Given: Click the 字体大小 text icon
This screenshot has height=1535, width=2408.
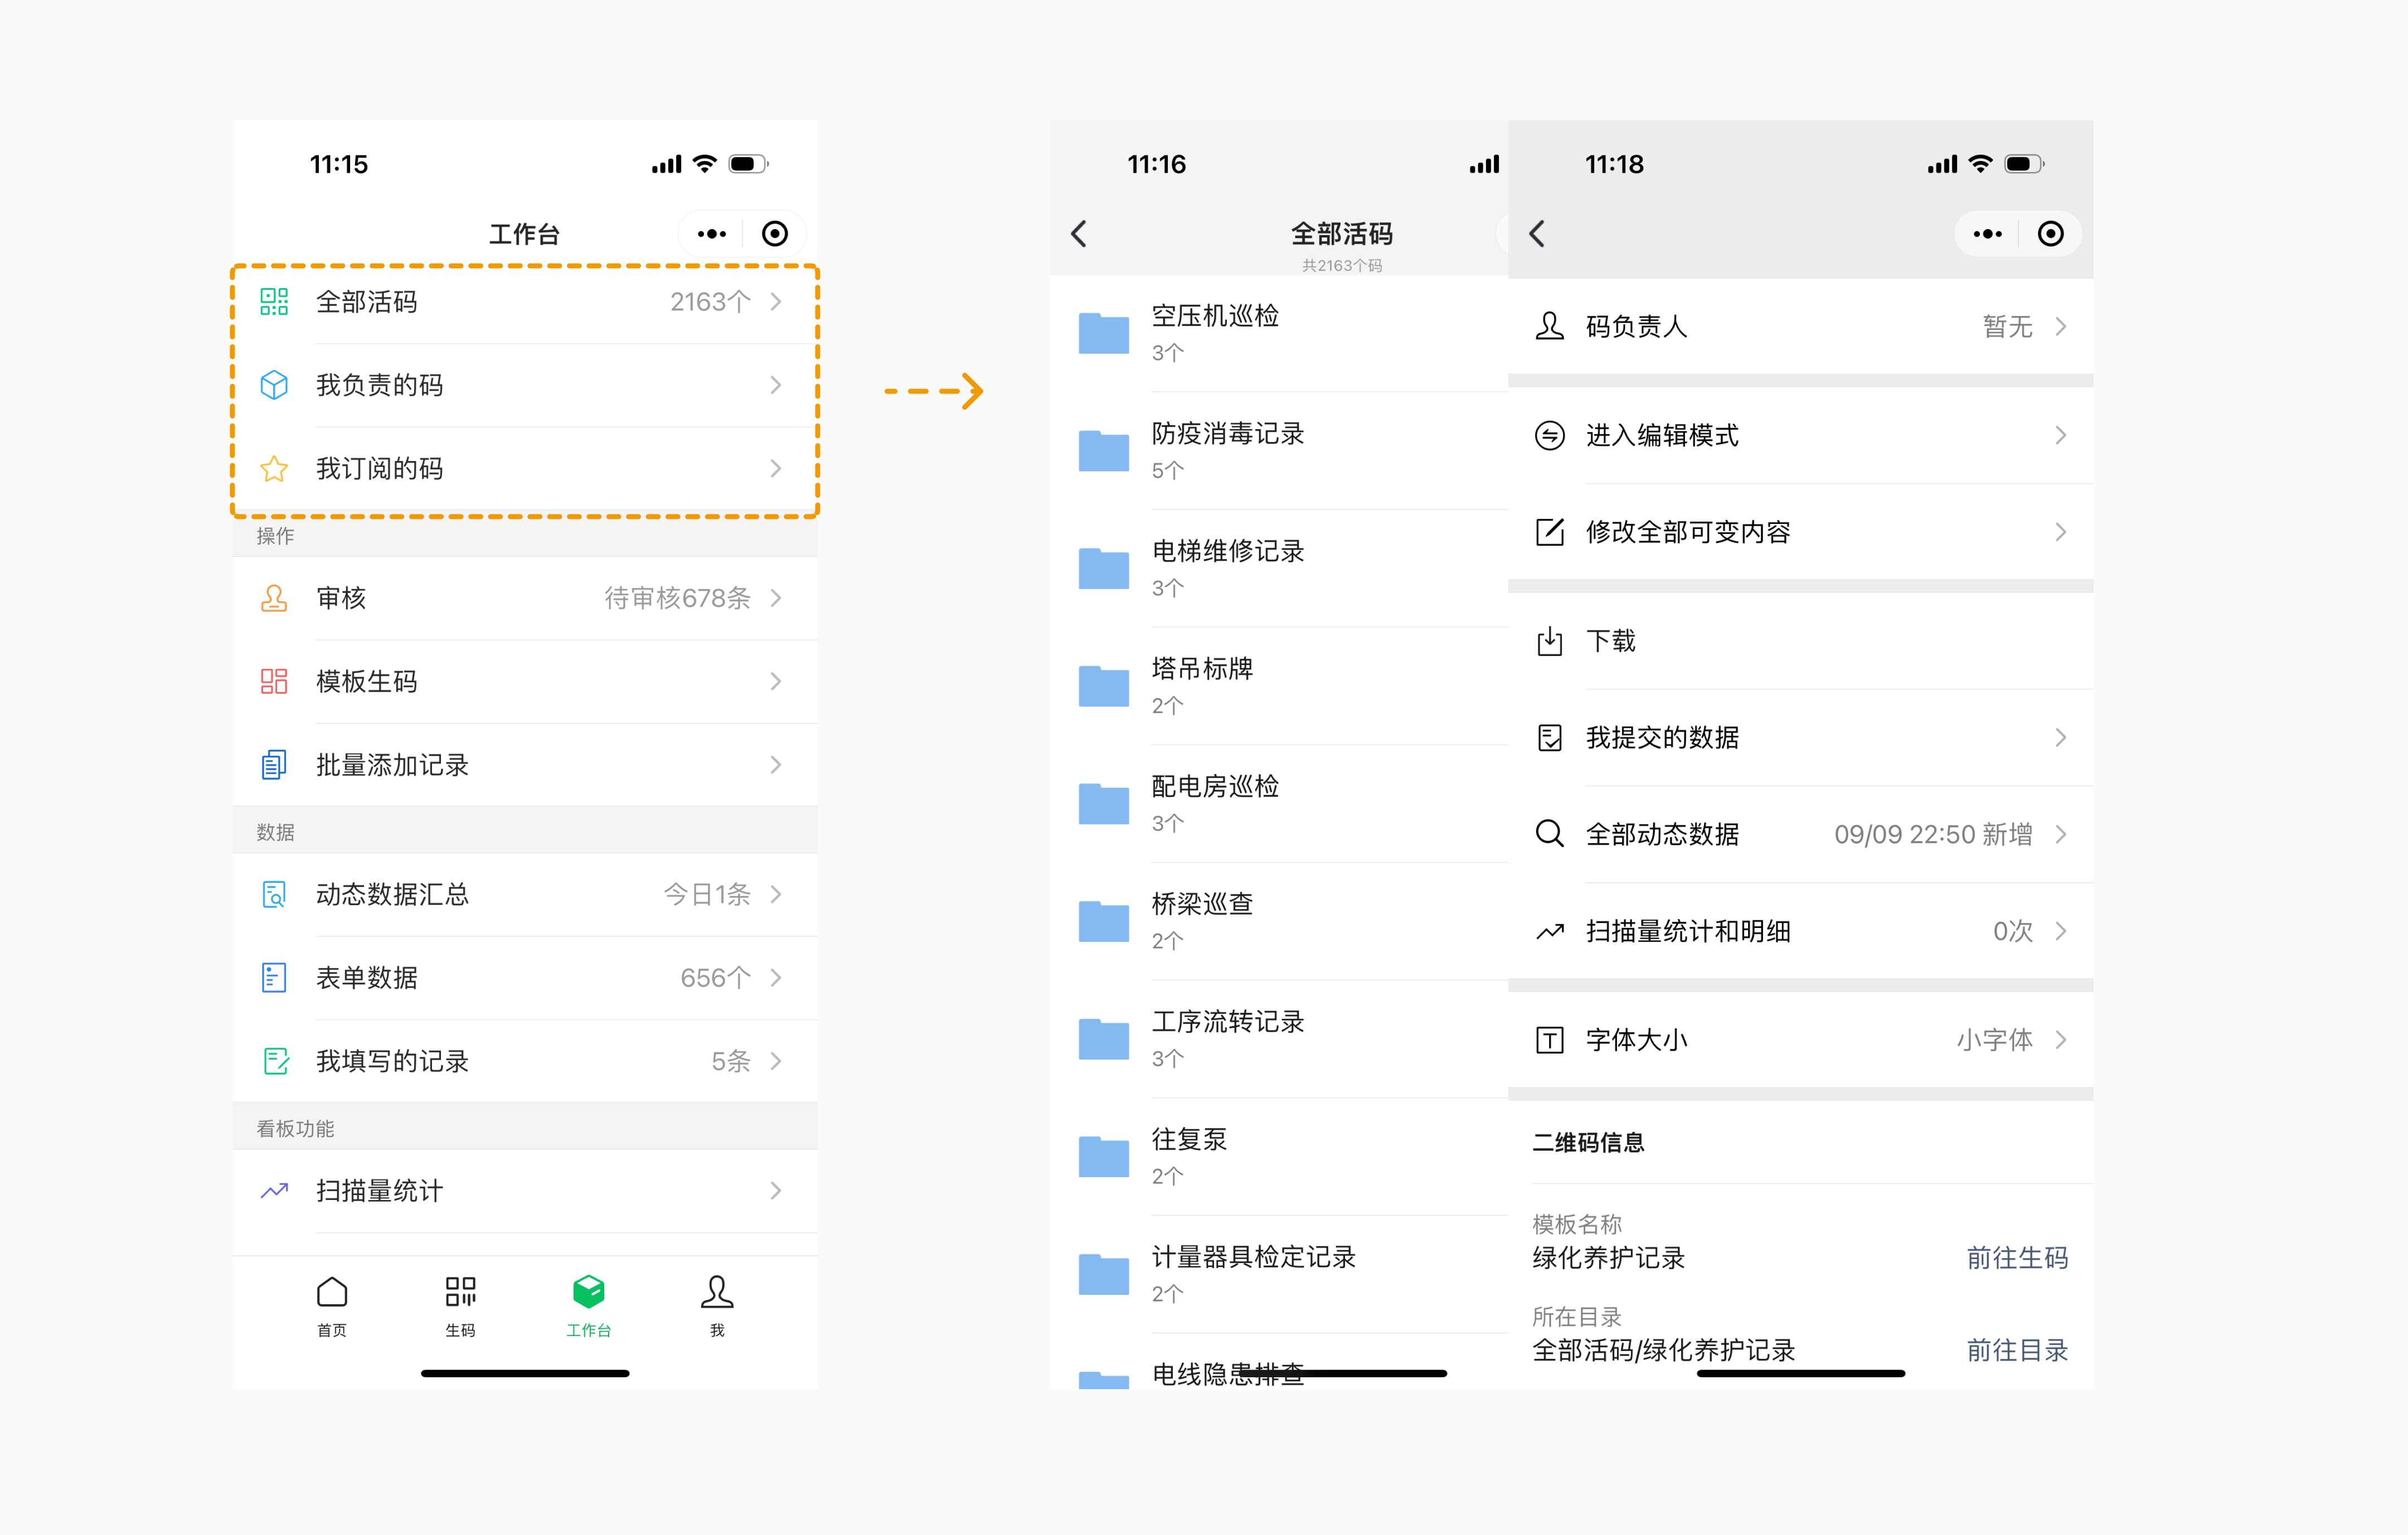Looking at the screenshot, I should coord(1549,1041).
